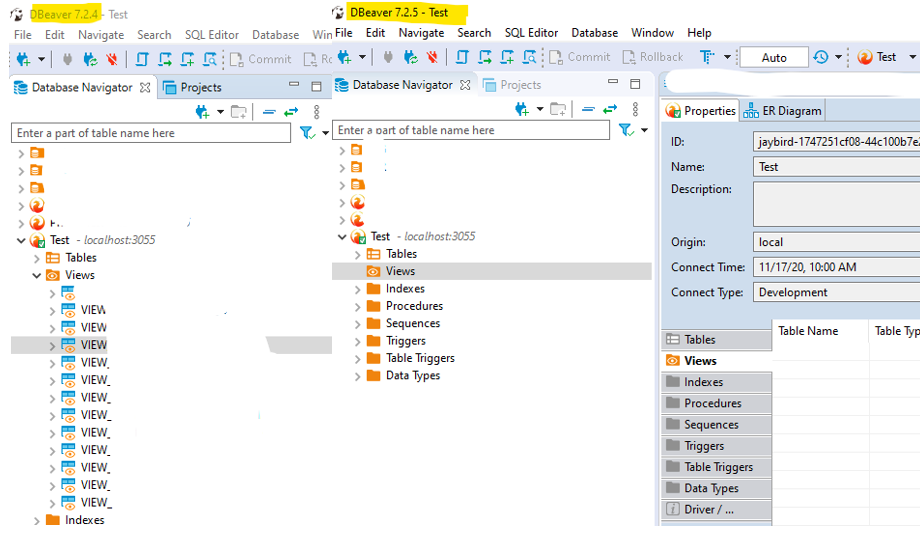The image size is (920, 537).
Task: Click Reconnect icon in DBeaver 7.2.5 toolbar
Action: (410, 57)
